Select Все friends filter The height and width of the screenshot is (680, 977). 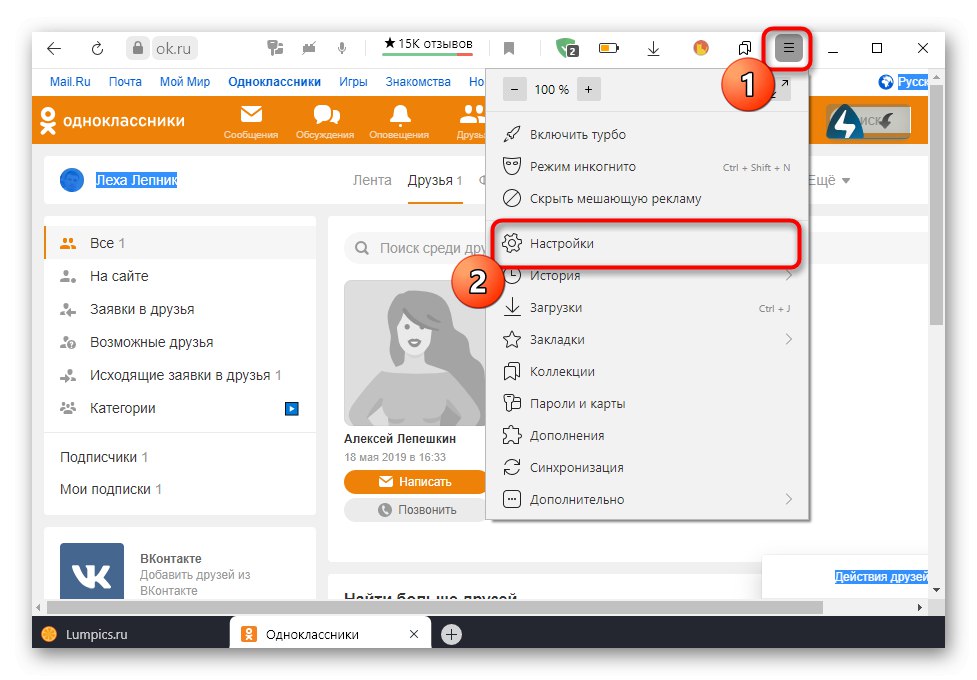point(180,243)
